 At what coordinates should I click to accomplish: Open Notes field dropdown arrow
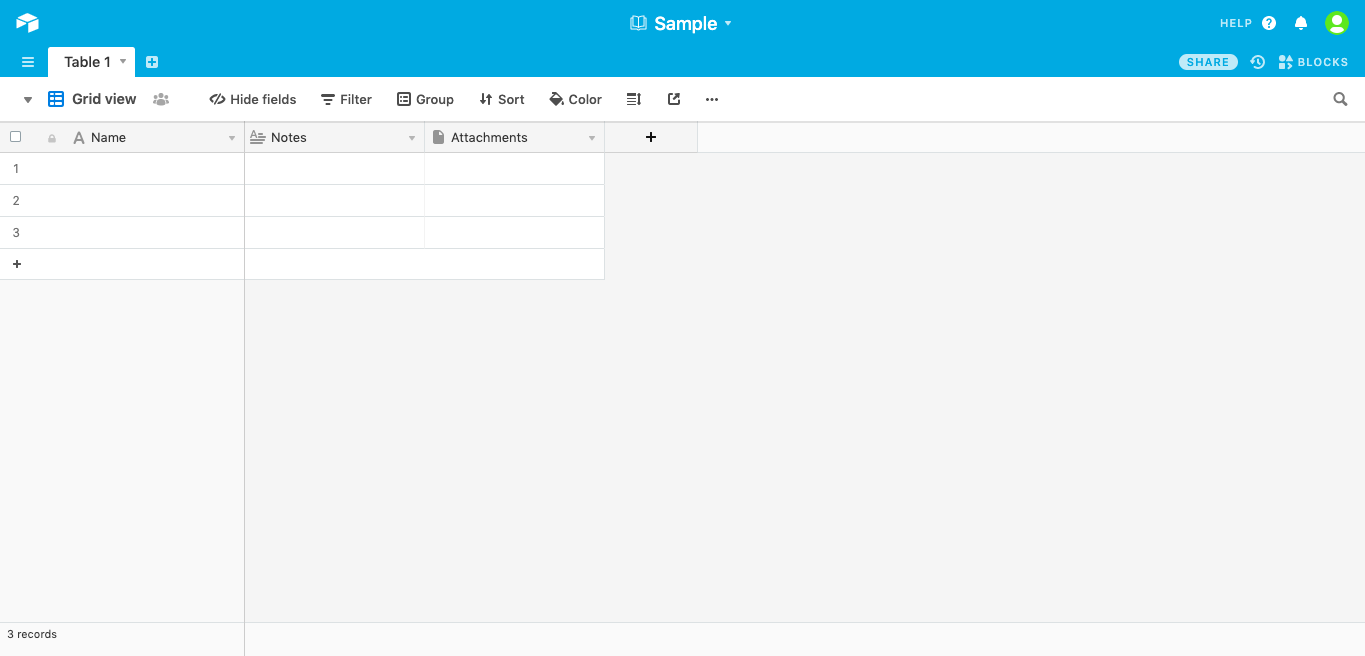(x=412, y=138)
